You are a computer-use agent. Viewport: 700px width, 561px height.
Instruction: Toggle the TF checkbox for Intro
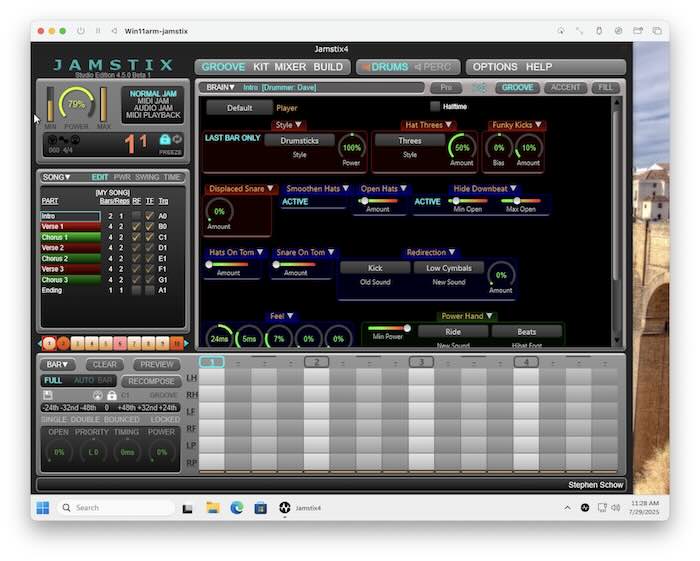point(150,216)
